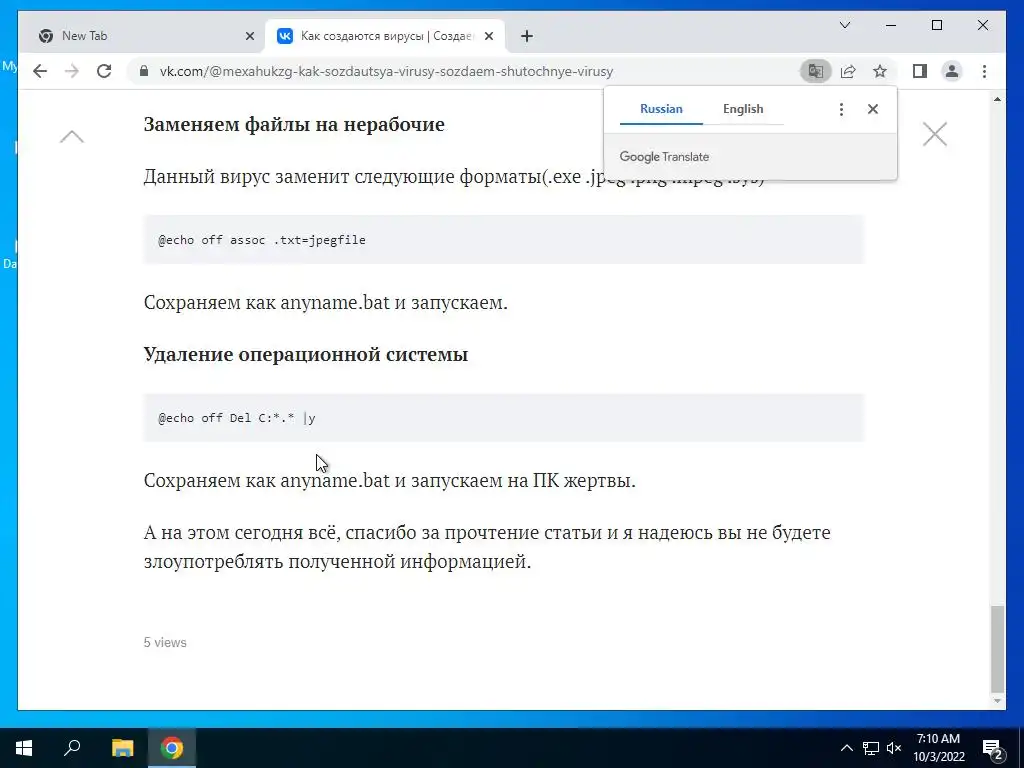This screenshot has width=1024, height=768.
Task: Click the address bar URL
Action: pos(386,71)
